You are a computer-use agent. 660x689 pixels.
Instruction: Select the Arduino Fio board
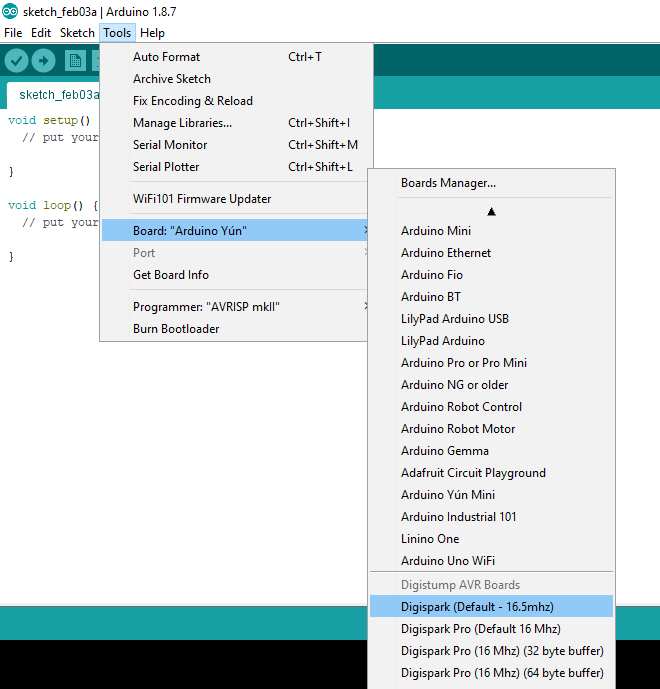pos(491,275)
